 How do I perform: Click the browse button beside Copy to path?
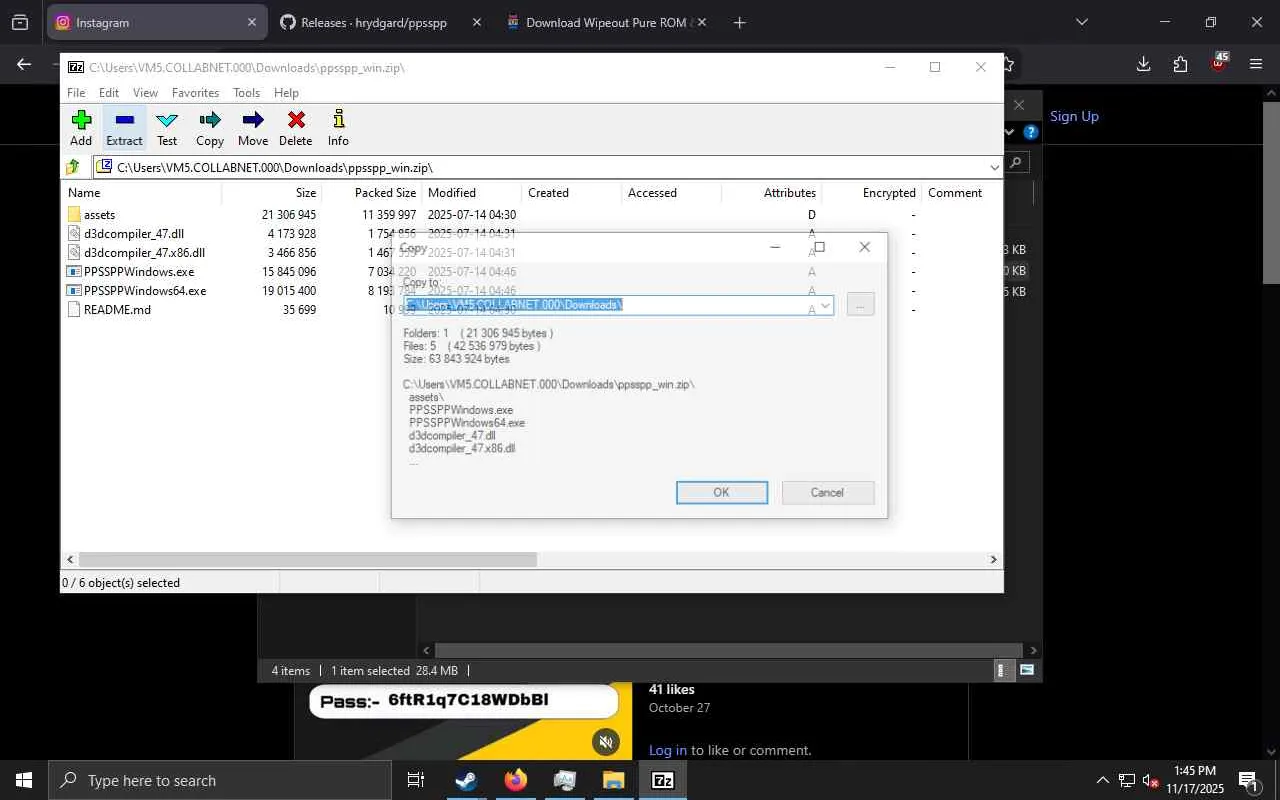tap(860, 304)
